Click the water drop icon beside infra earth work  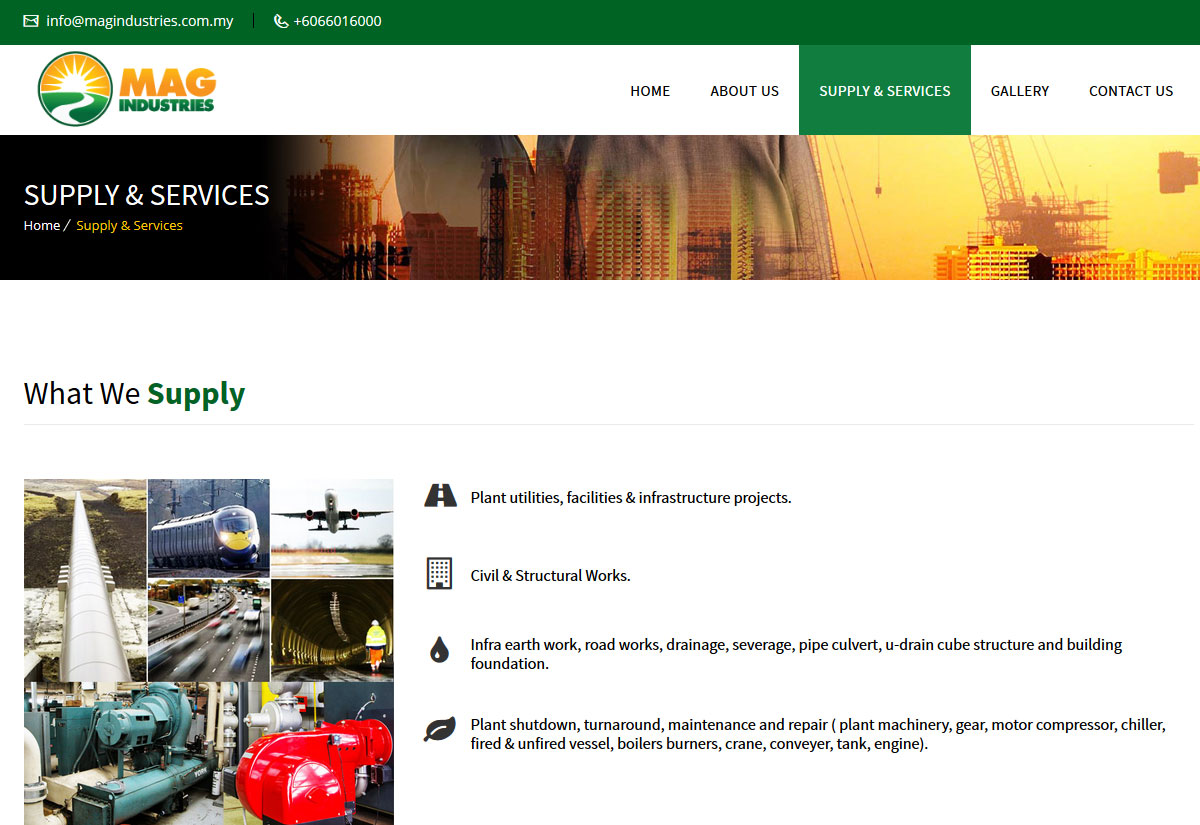439,650
